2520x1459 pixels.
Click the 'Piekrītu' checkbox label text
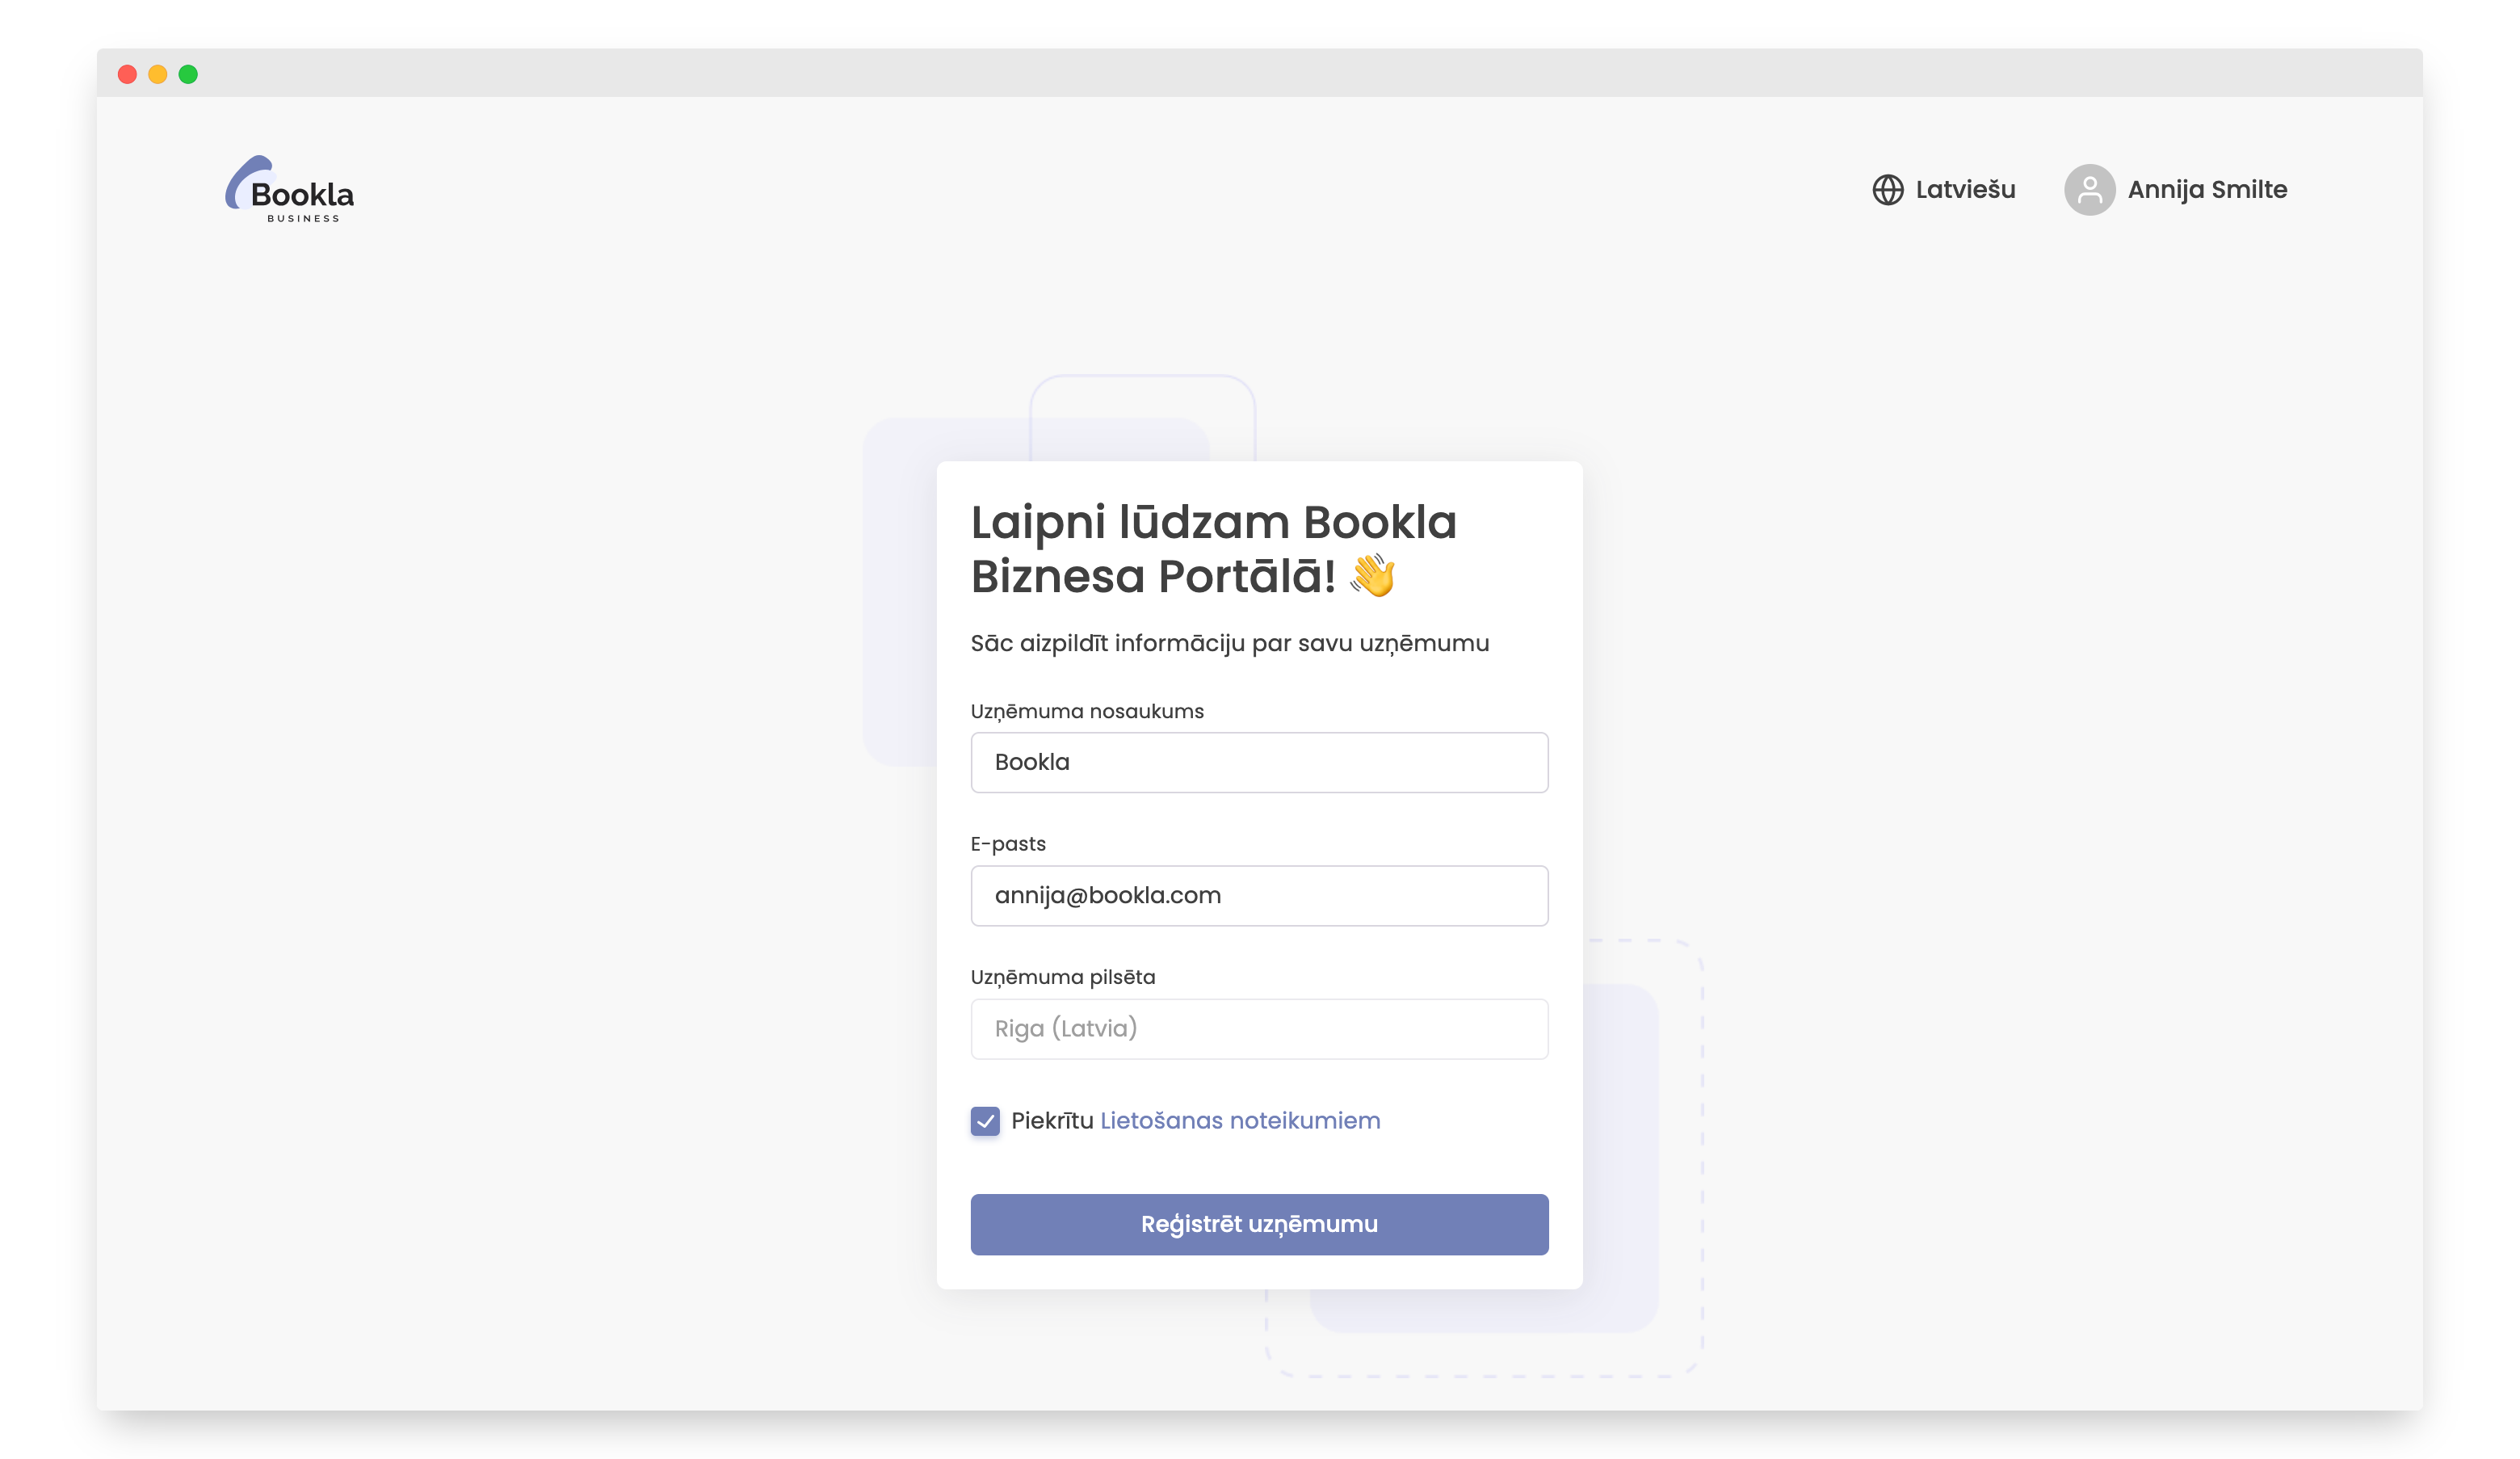1052,1121
